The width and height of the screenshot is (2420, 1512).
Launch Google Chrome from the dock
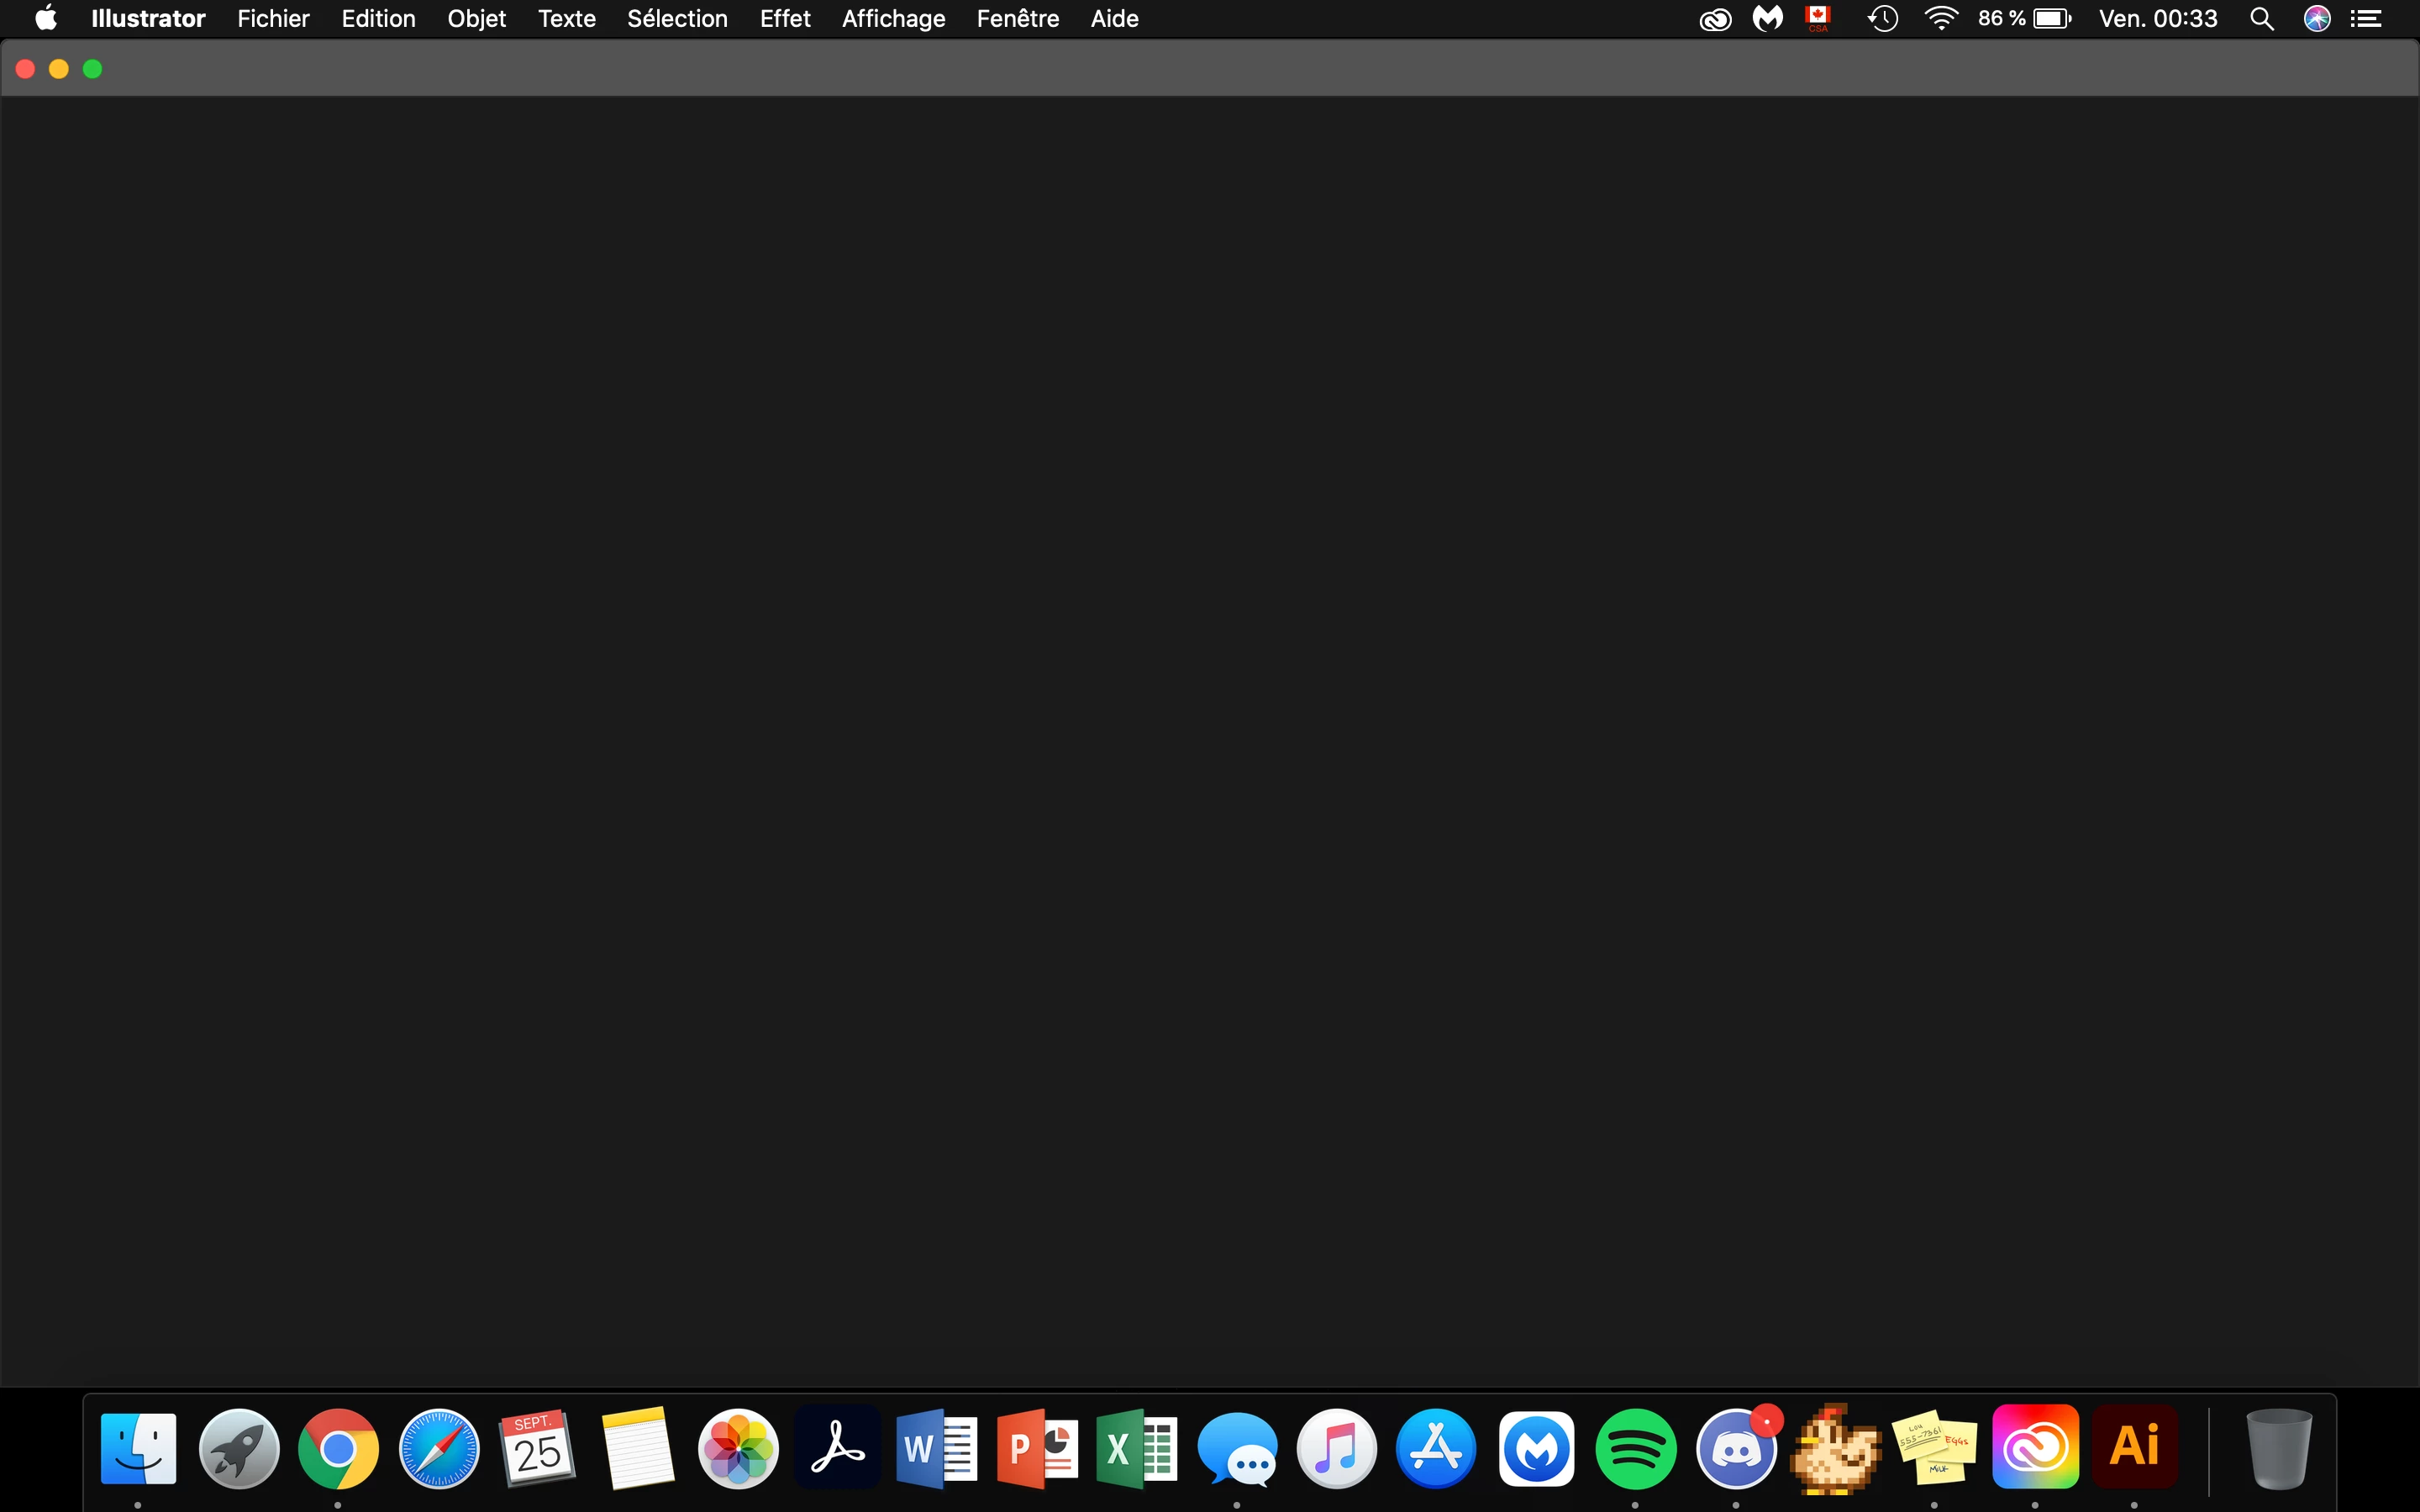(x=338, y=1447)
